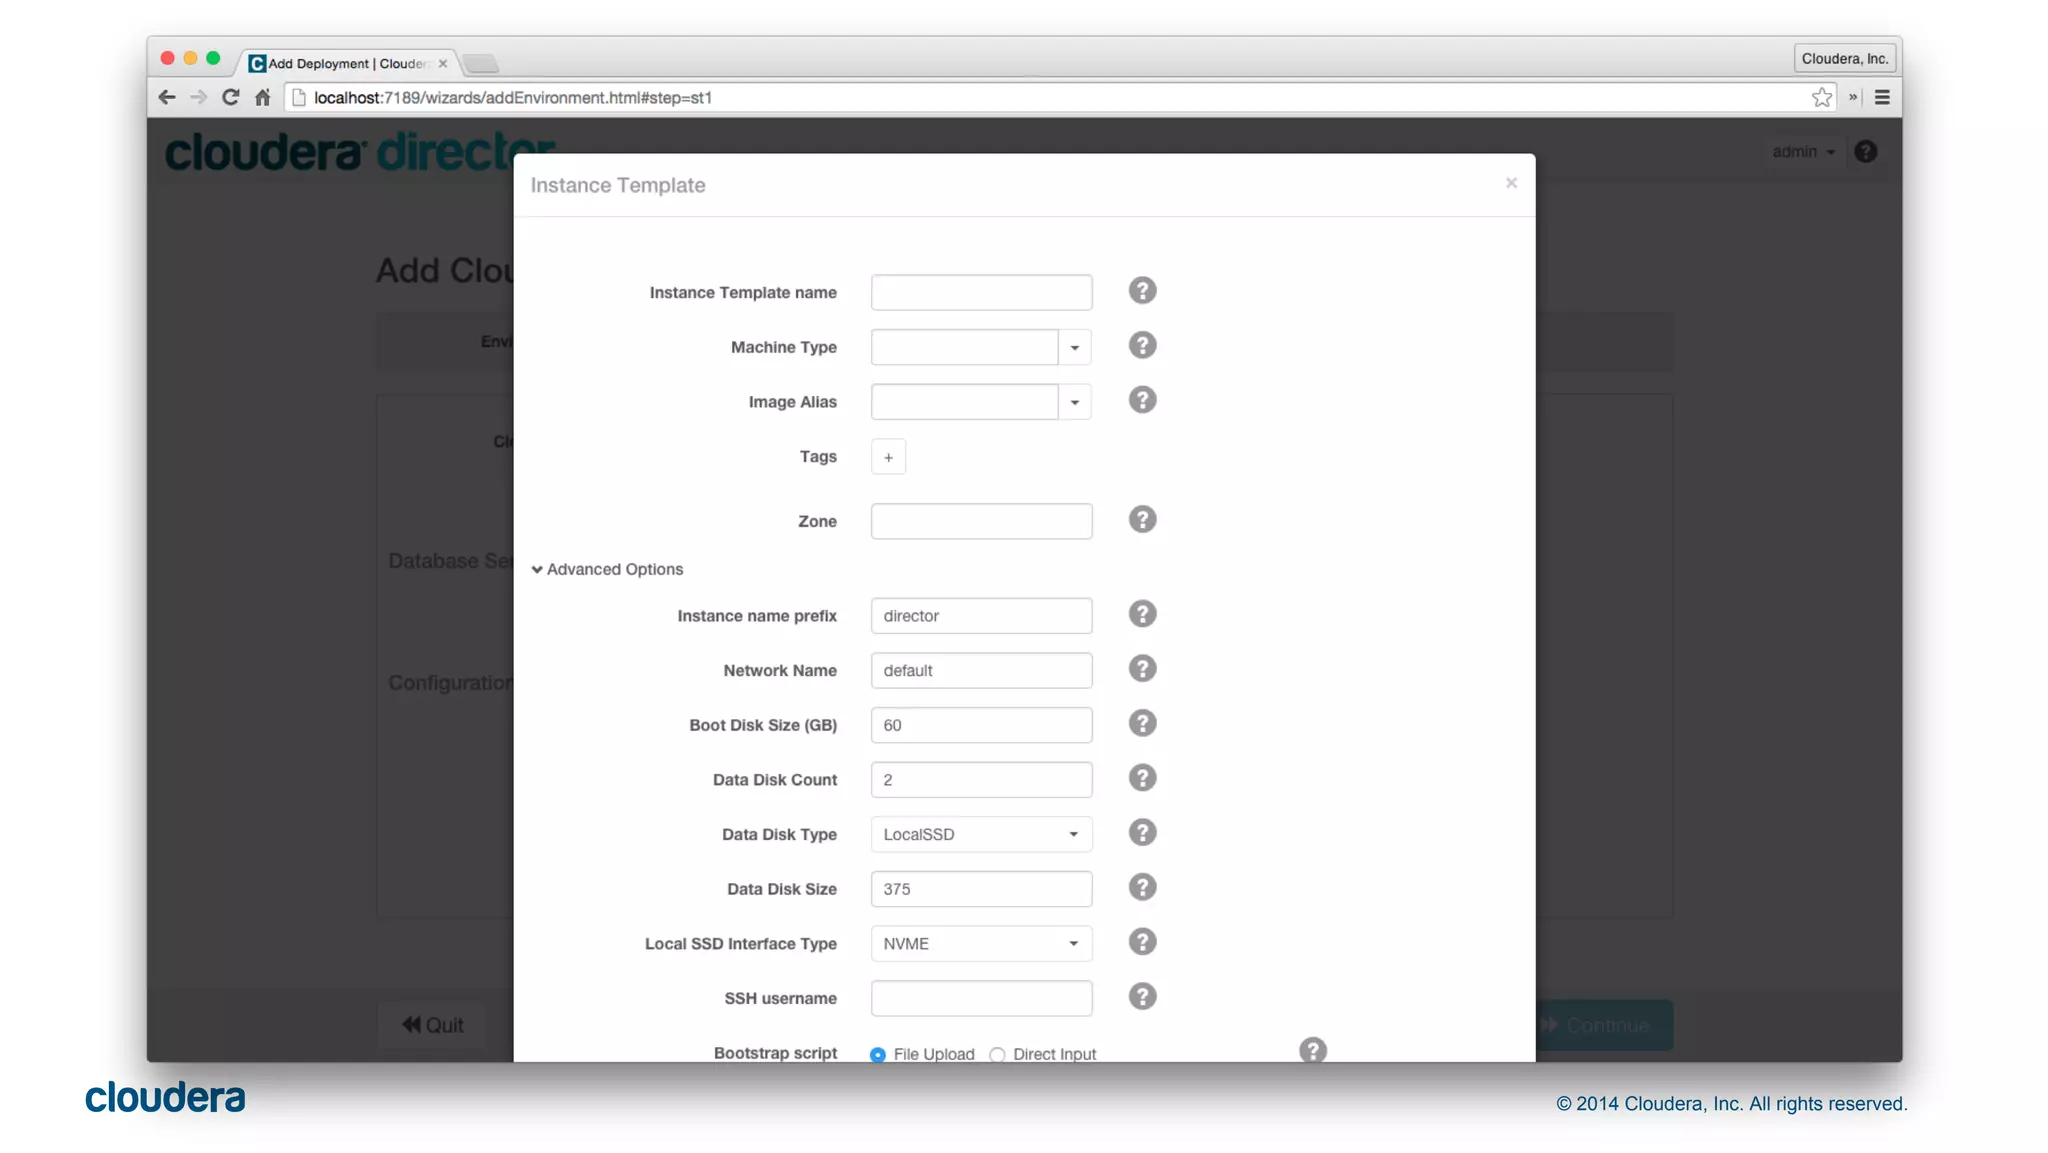
Task: Click the browser reload icon
Action: coord(231,97)
